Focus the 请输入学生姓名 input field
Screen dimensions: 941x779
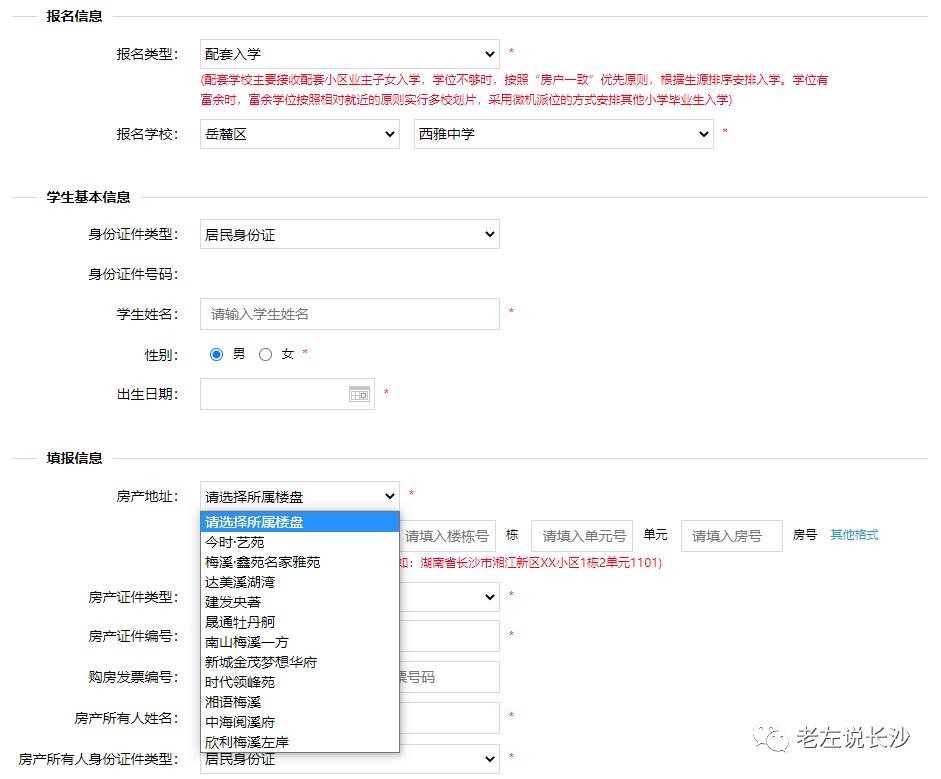(349, 314)
